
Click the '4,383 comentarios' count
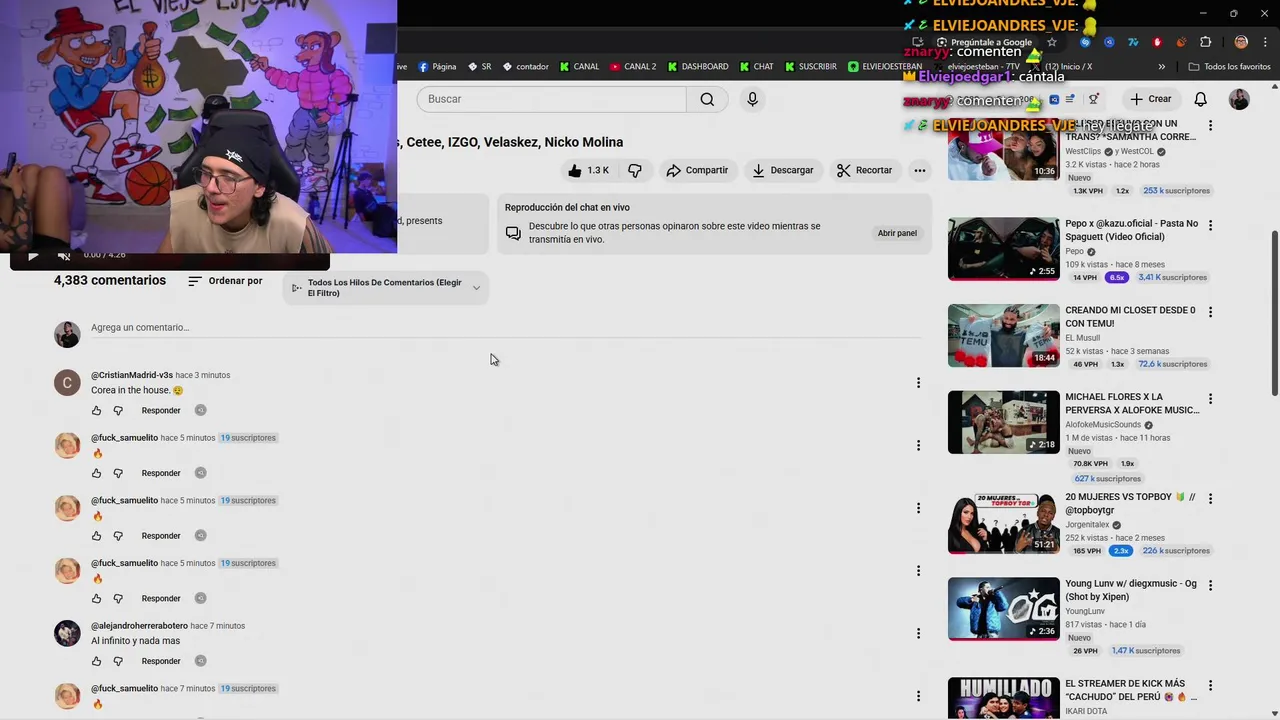click(110, 281)
